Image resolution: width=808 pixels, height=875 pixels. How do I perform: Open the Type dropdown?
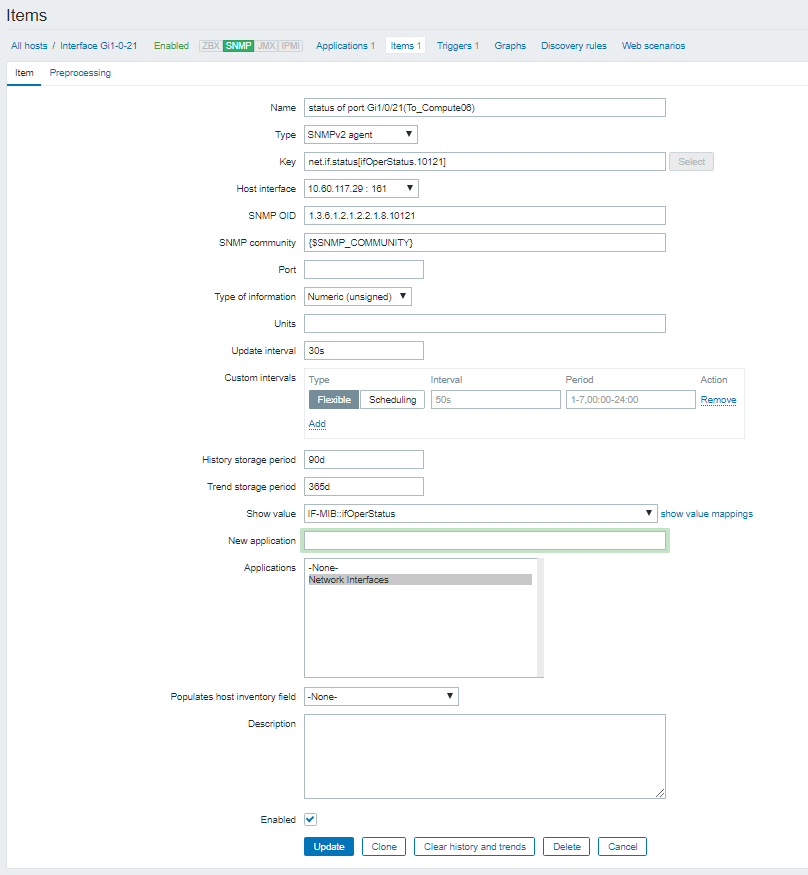pyautogui.click(x=360, y=134)
